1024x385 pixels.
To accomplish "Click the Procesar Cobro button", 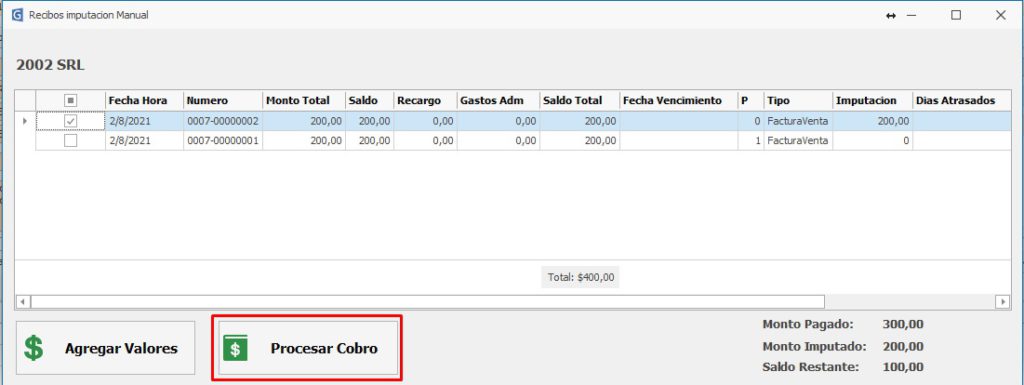I will [307, 348].
